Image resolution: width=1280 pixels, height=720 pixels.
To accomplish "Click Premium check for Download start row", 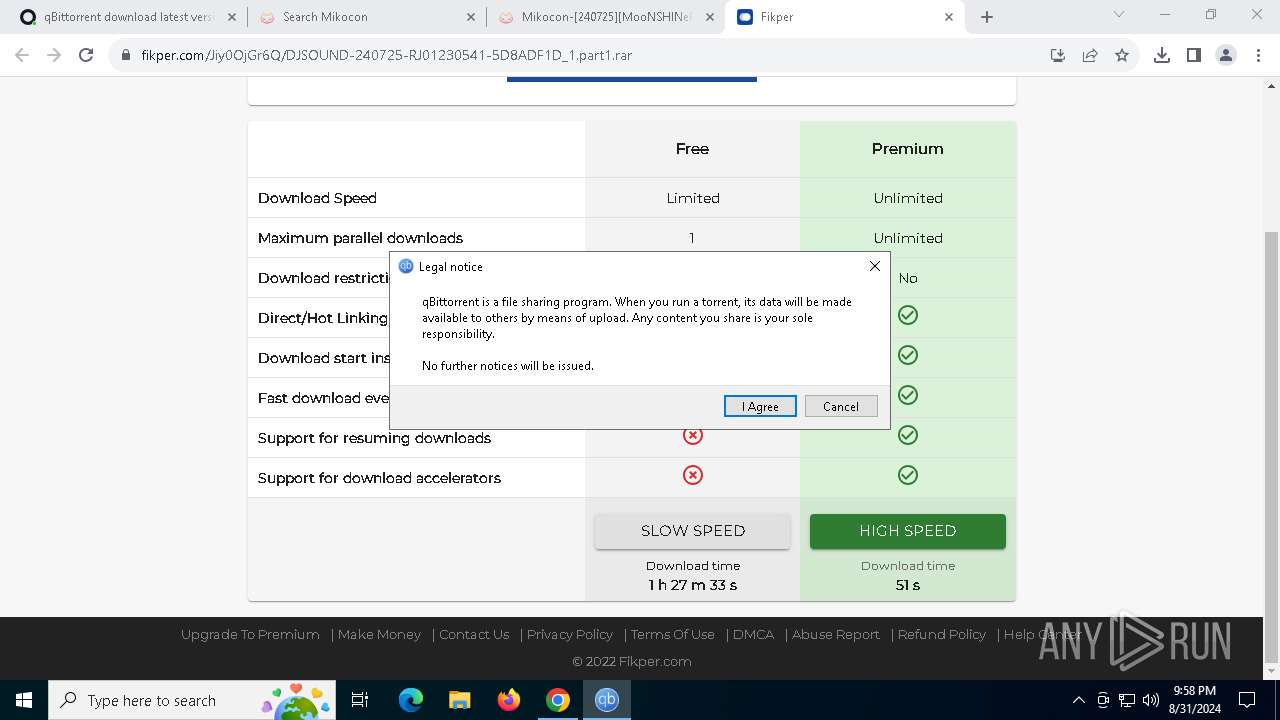I will [x=908, y=355].
